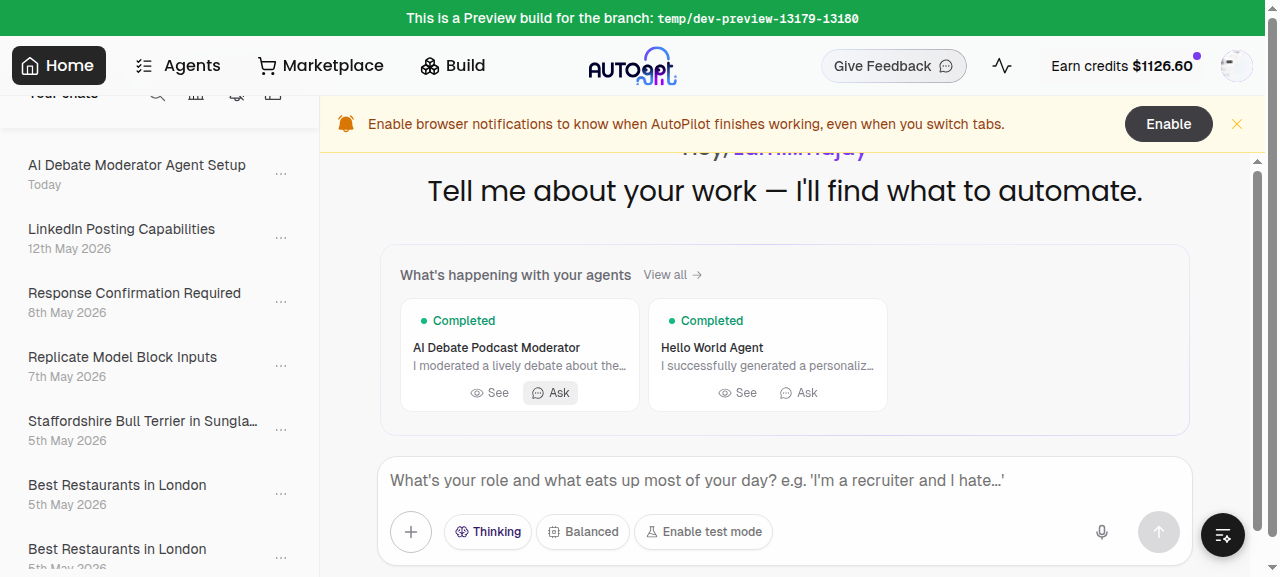Open the Hello World Agent card
This screenshot has height=577, width=1280.
tap(768, 355)
